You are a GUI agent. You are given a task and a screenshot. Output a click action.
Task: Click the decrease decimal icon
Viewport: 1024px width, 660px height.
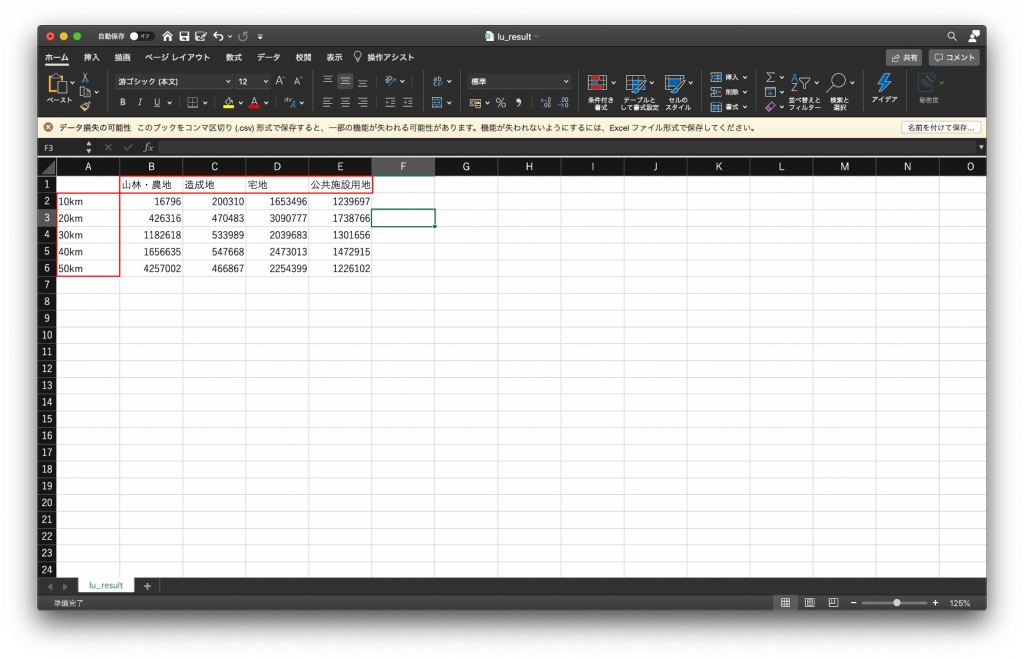pos(564,102)
